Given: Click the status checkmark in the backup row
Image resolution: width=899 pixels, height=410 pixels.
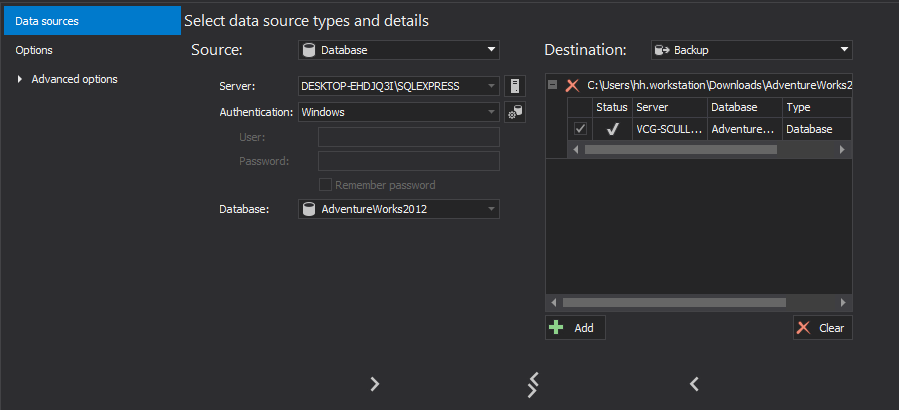Looking at the screenshot, I should click(x=612, y=129).
